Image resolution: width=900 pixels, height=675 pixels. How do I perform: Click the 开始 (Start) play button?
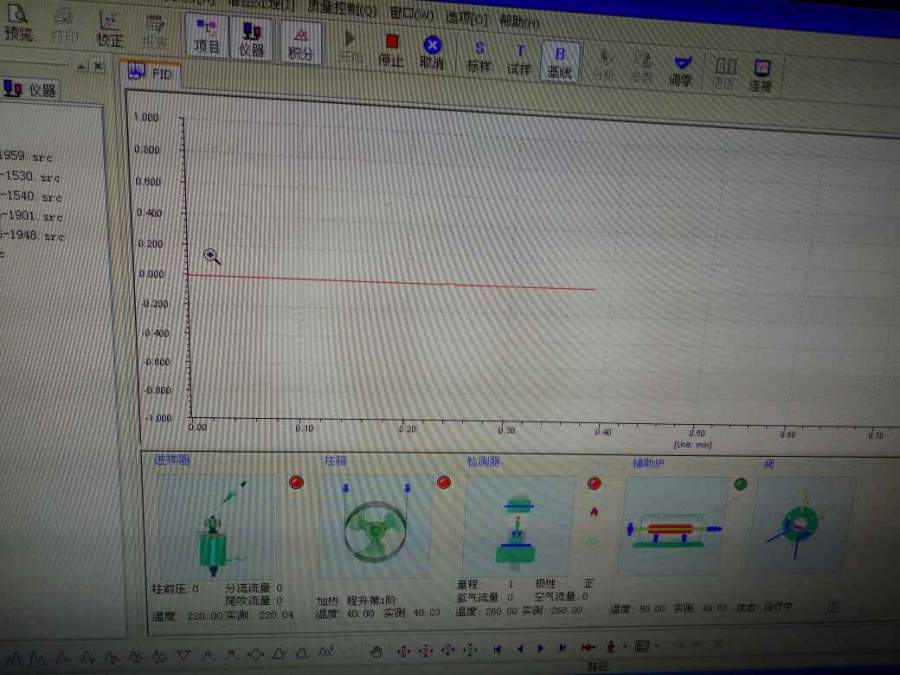[x=350, y=46]
